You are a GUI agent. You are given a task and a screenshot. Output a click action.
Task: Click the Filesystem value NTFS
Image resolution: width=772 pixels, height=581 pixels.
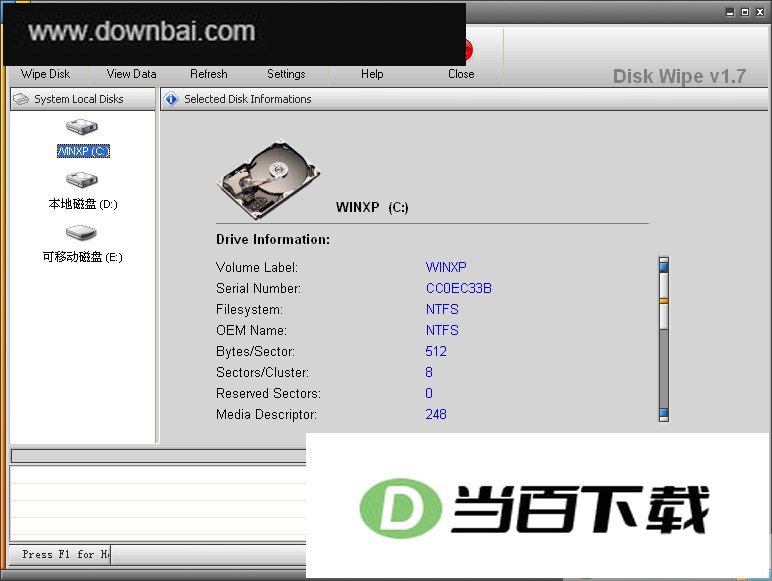pos(442,309)
